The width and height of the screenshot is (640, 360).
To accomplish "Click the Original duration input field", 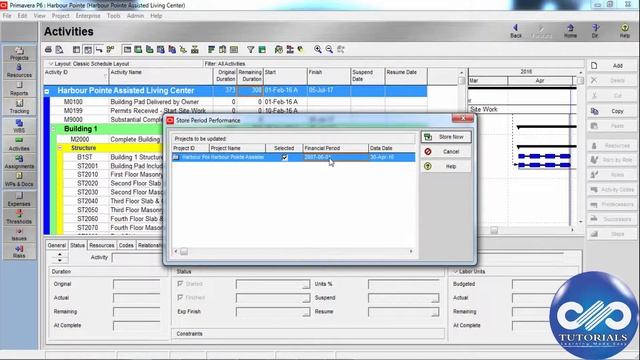I will (x=136, y=284).
